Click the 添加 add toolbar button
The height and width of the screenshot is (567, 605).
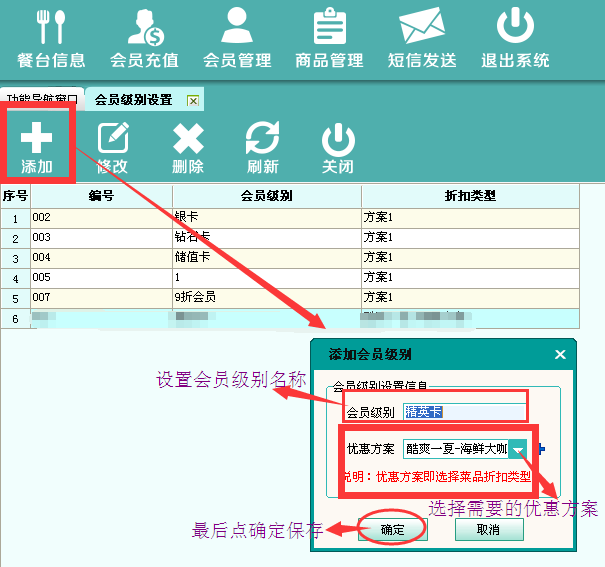tap(37, 147)
